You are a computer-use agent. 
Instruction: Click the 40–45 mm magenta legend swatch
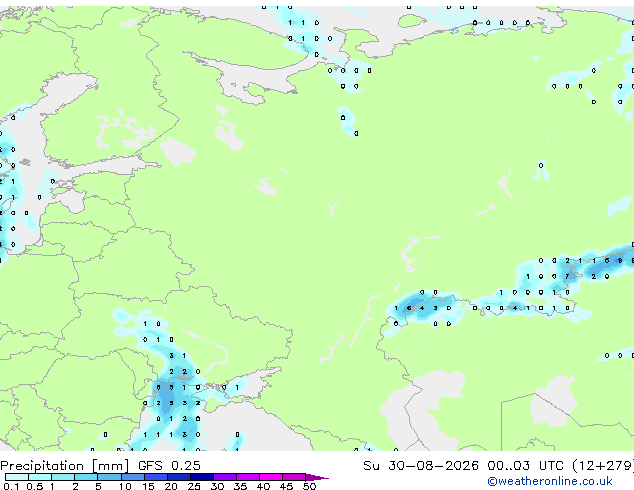coord(271,477)
